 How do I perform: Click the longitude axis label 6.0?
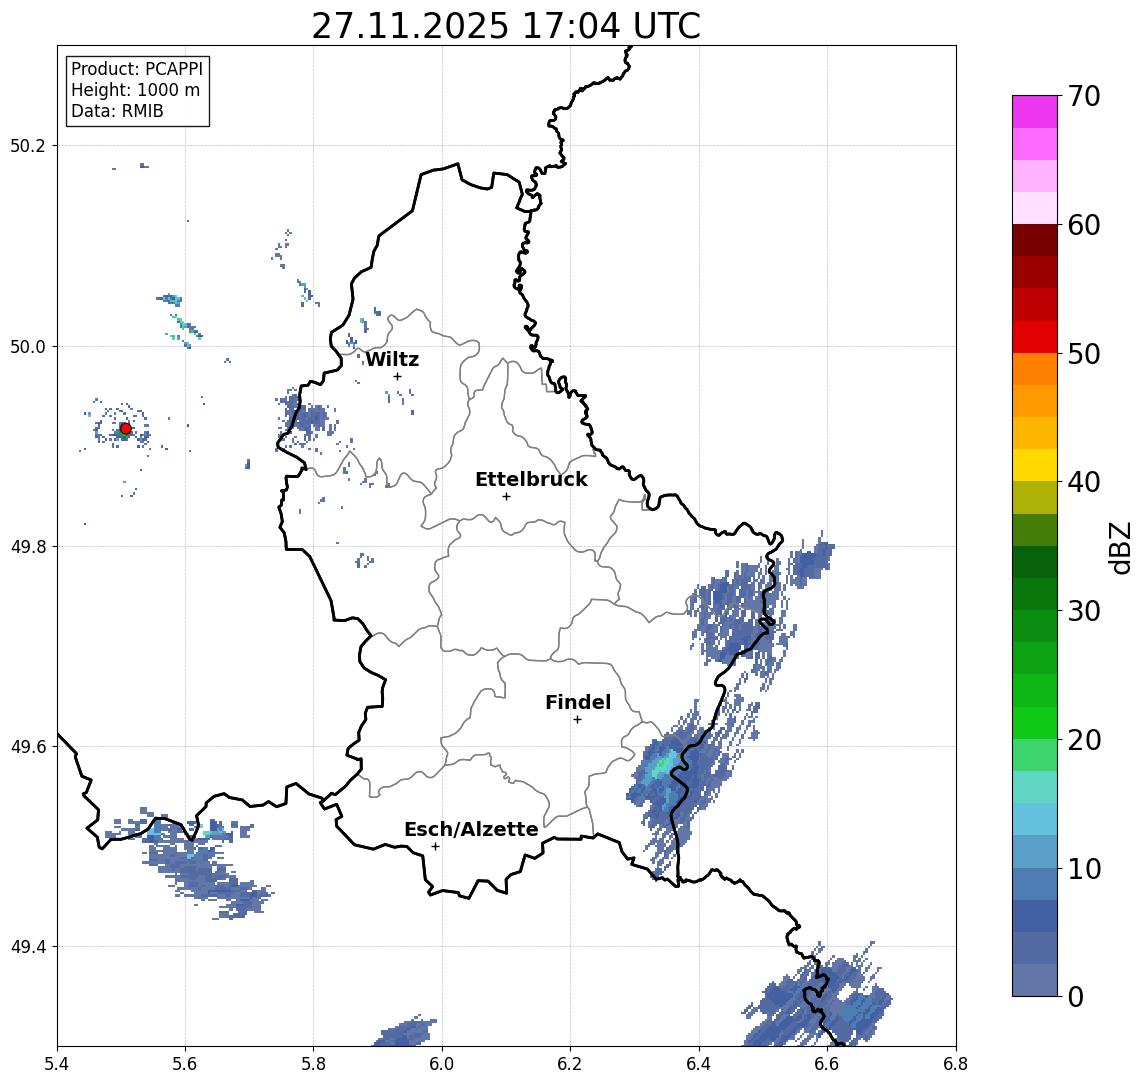pos(443,1064)
